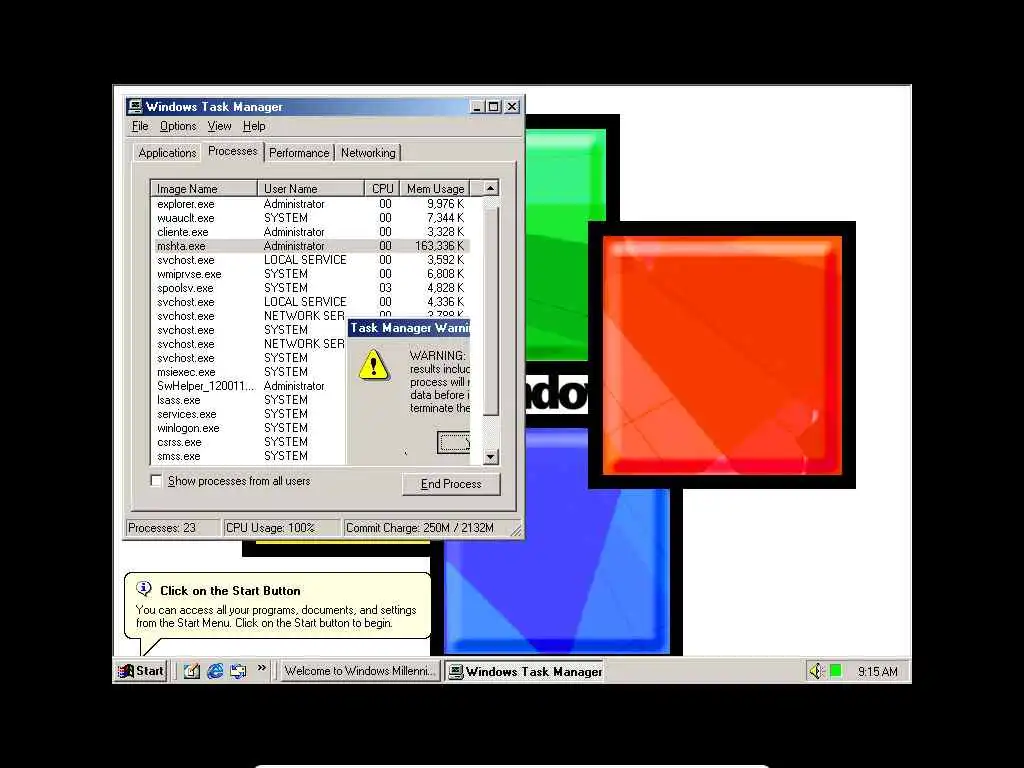Select the csrss.exe process row
1024x768 pixels.
(x=249, y=442)
